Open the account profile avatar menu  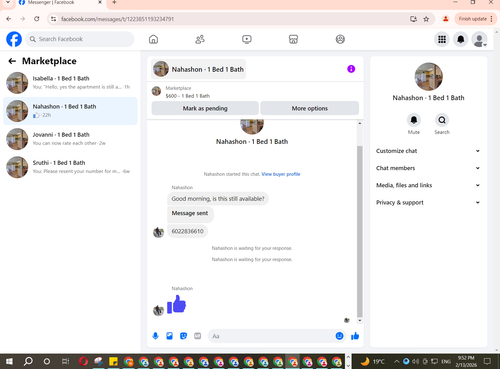(479, 39)
